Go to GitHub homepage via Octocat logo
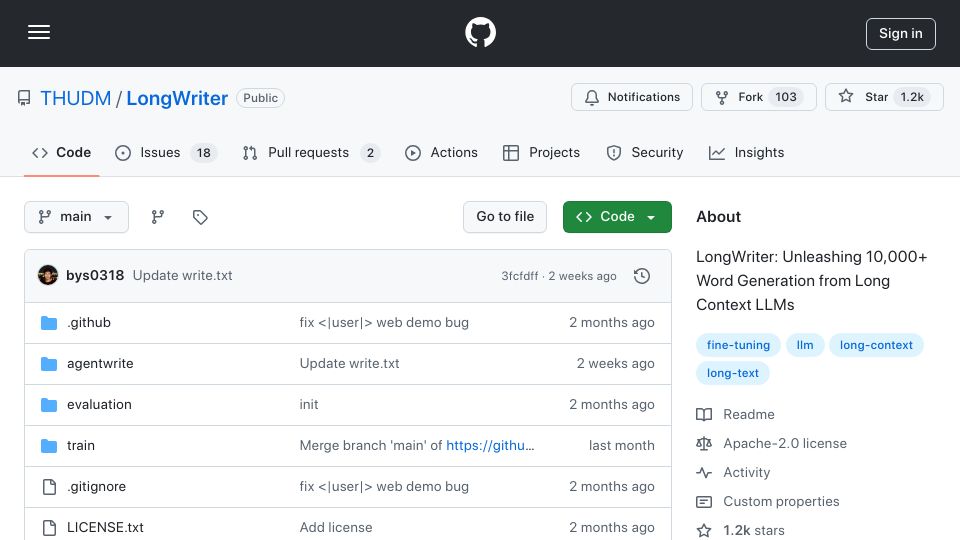The width and height of the screenshot is (960, 540). 480,32
